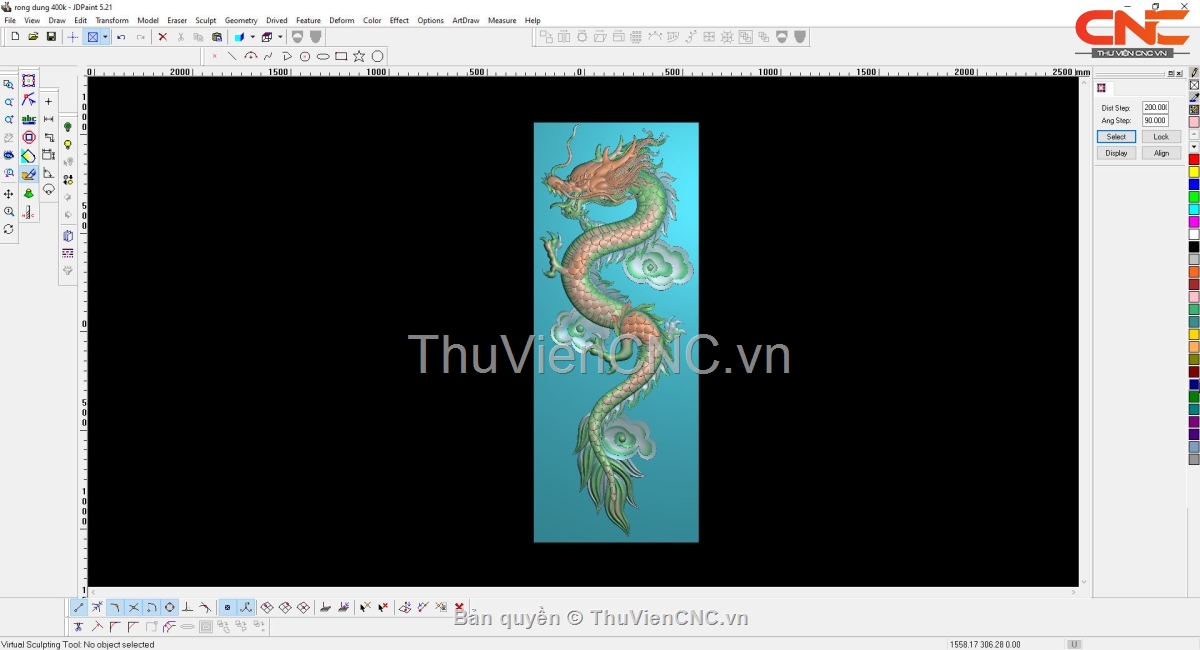
Task: Expand the boxed-X view mode dropdown arrow
Action: (105, 37)
